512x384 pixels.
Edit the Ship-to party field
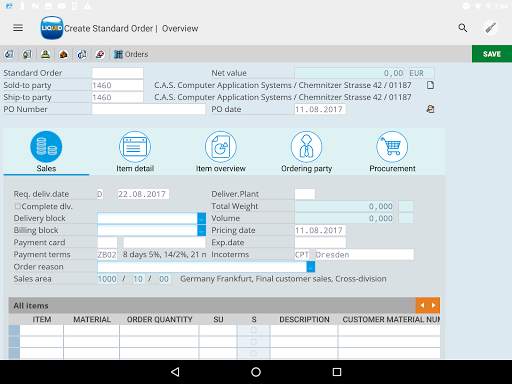click(117, 97)
